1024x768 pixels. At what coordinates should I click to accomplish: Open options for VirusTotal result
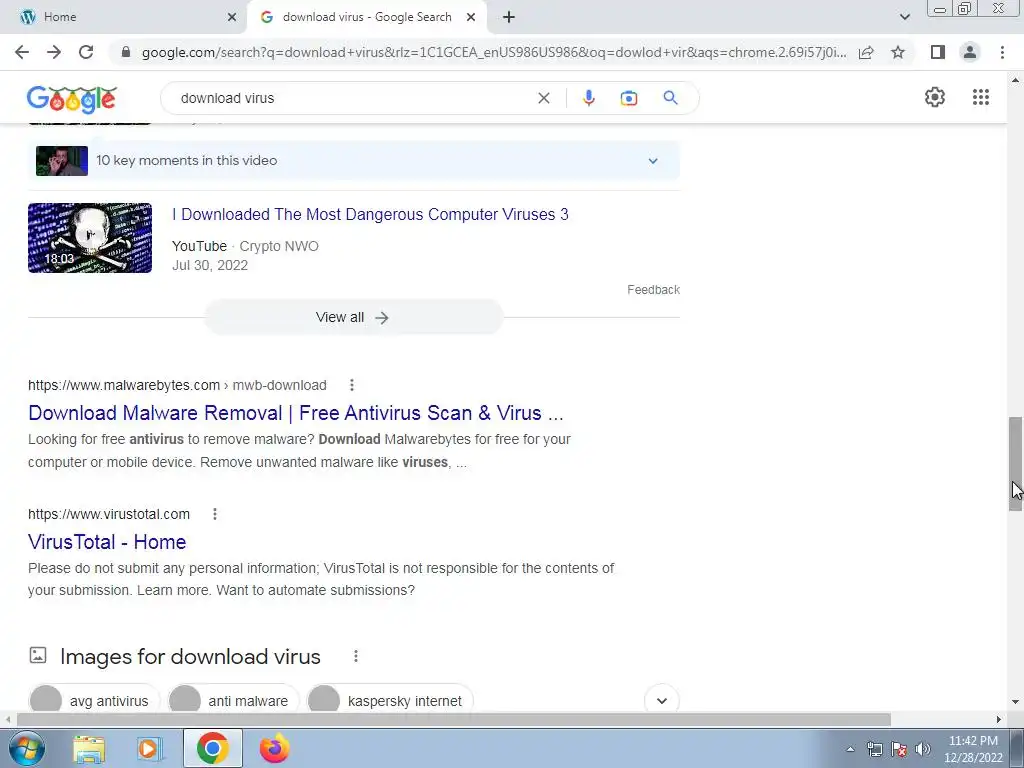[215, 514]
